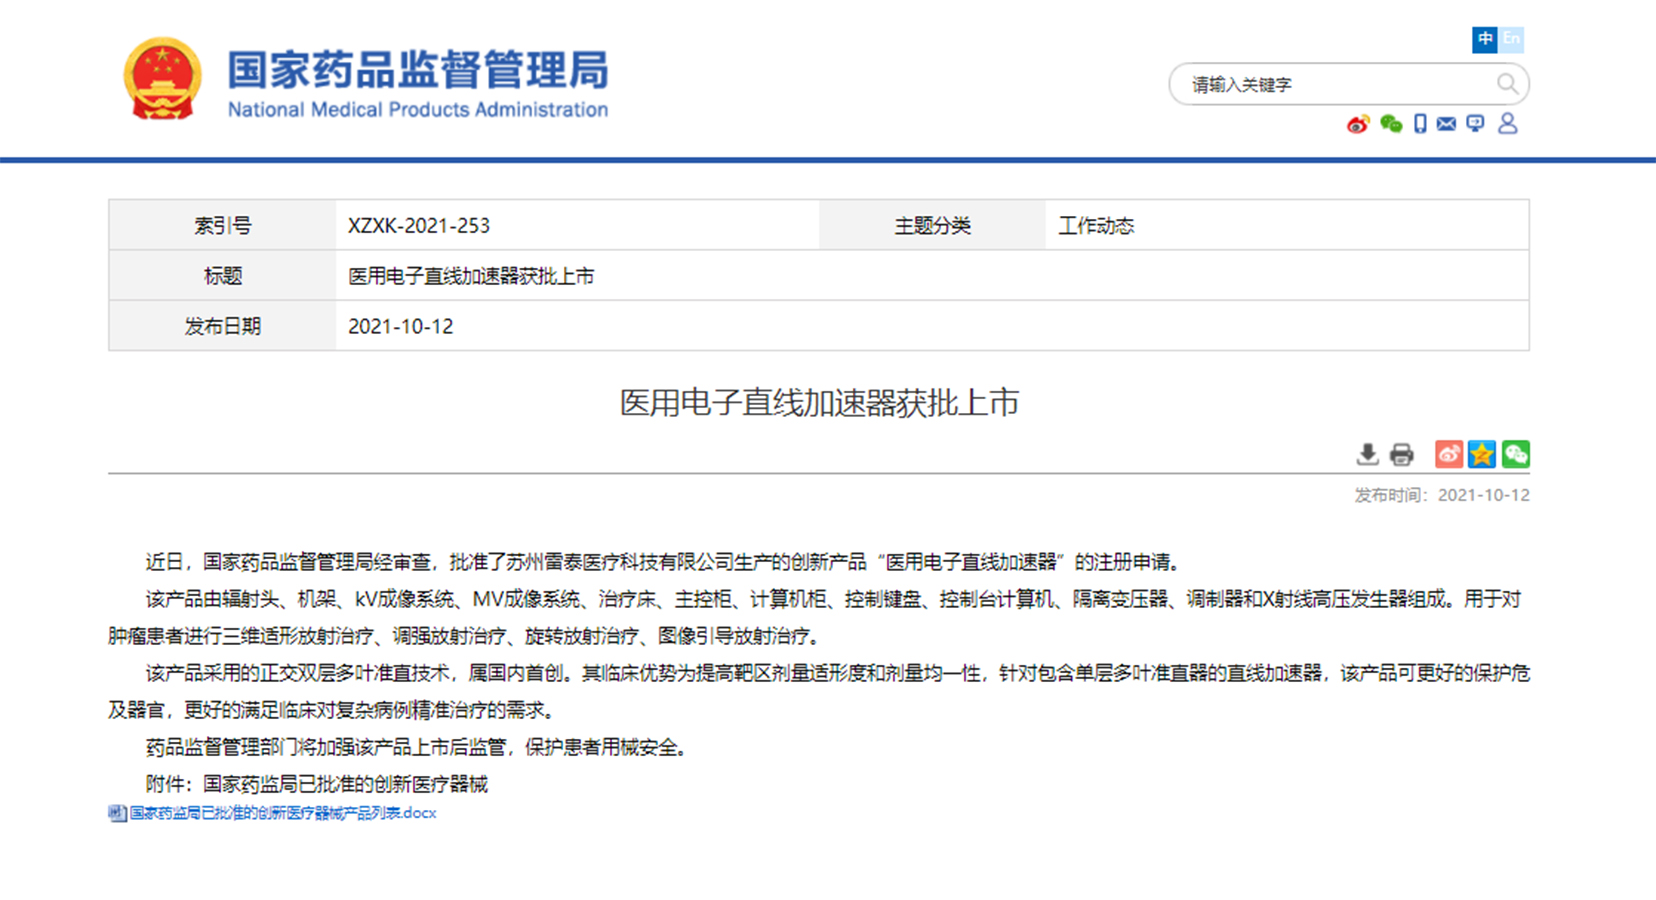The height and width of the screenshot is (900, 1656).
Task: Open the email envelope icon in header
Action: tap(1446, 124)
